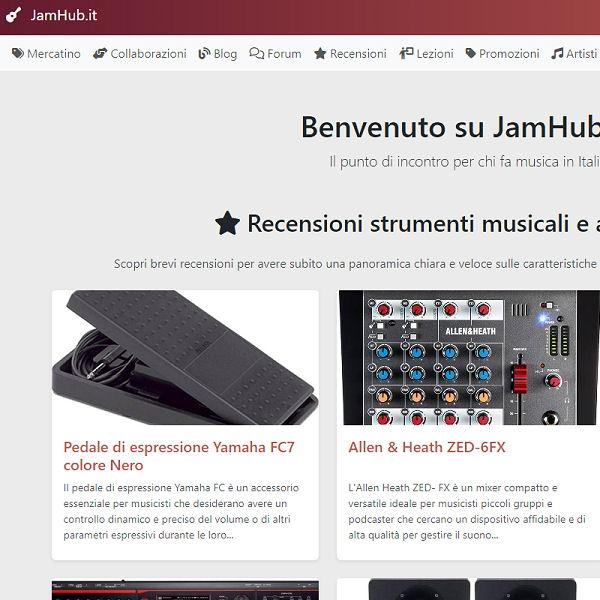Click the Mercatino tag icon
This screenshot has height=600, width=600.
point(18,53)
